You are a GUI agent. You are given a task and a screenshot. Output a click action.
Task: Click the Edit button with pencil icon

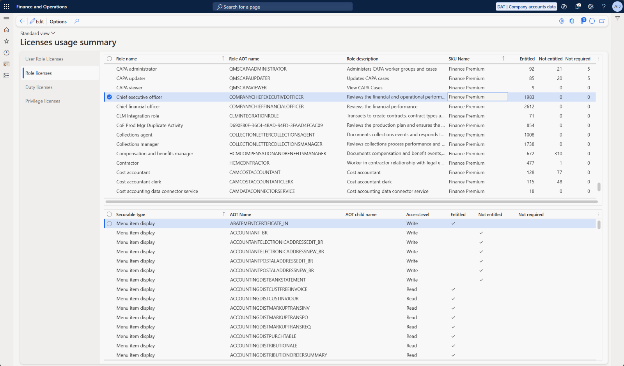37,21
